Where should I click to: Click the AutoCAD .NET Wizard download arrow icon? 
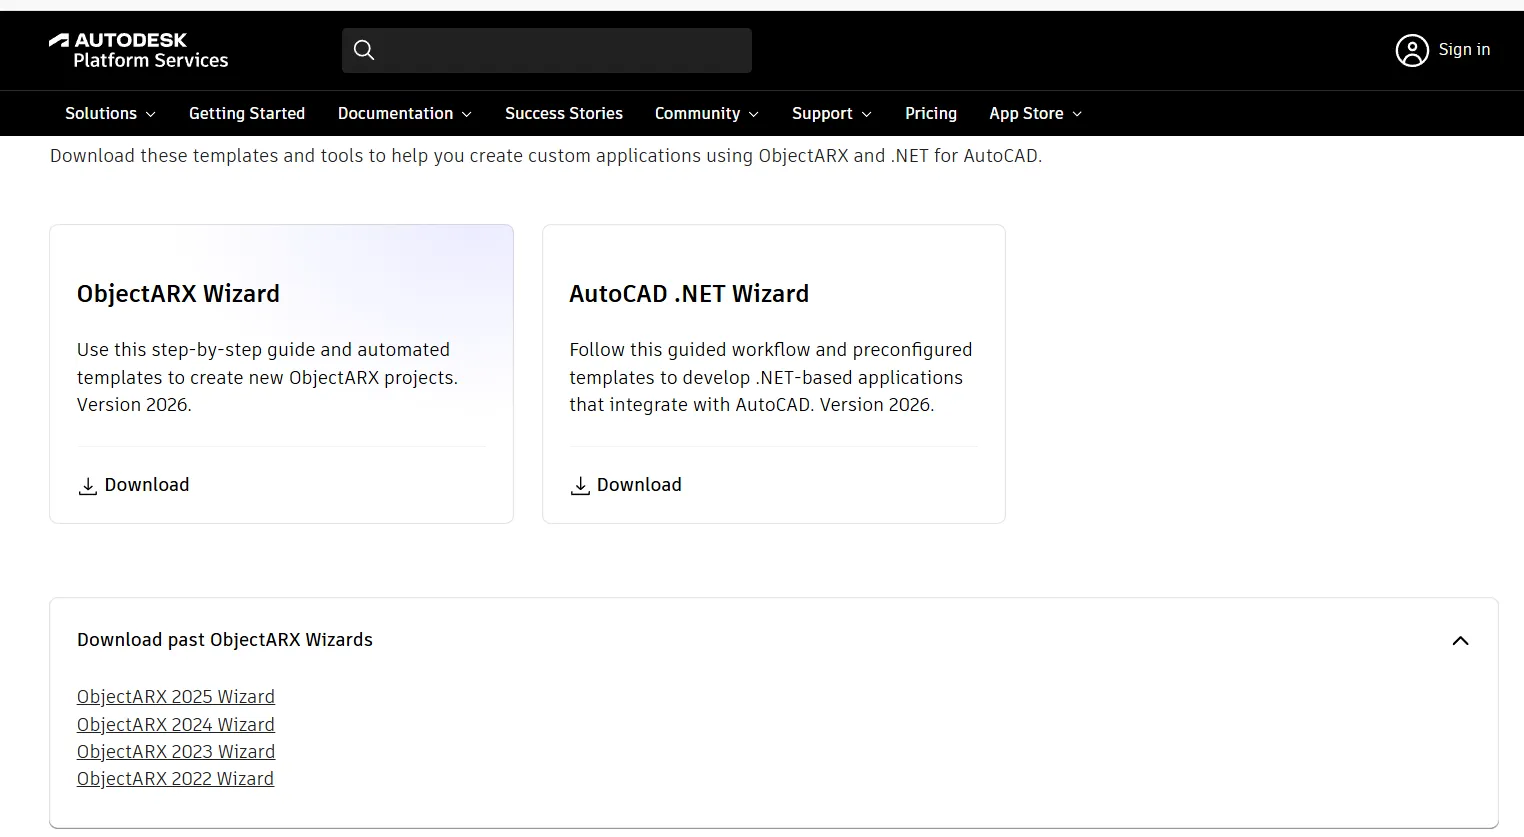pyautogui.click(x=580, y=486)
